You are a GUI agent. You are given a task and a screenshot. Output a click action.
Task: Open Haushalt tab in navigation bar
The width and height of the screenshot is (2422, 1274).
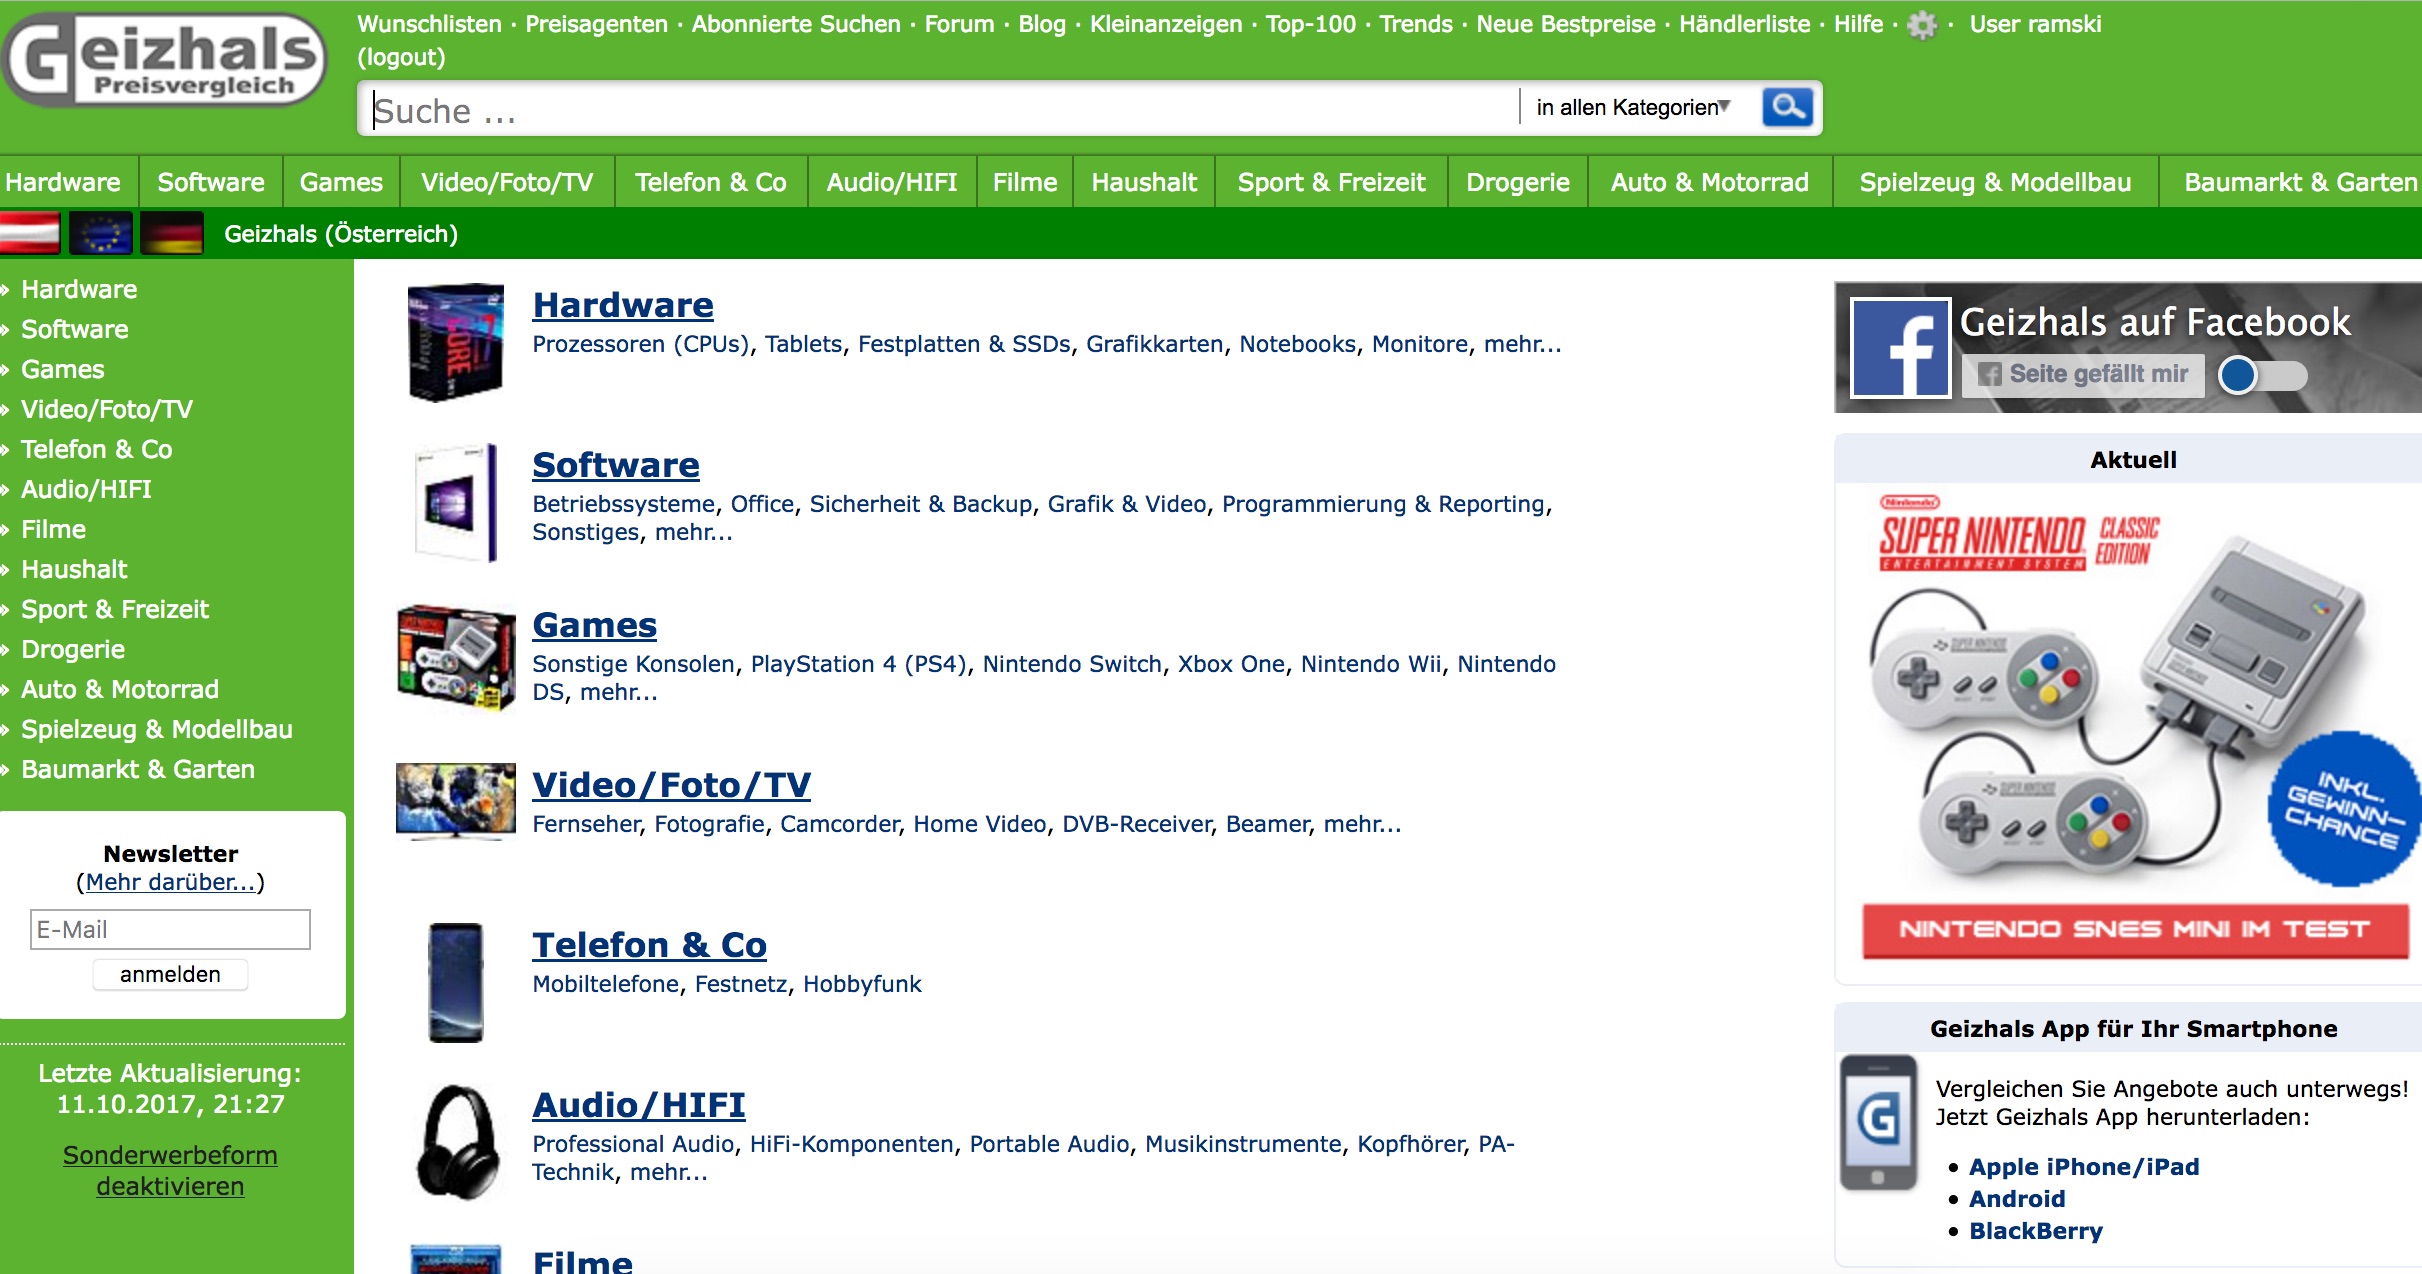(x=1144, y=182)
